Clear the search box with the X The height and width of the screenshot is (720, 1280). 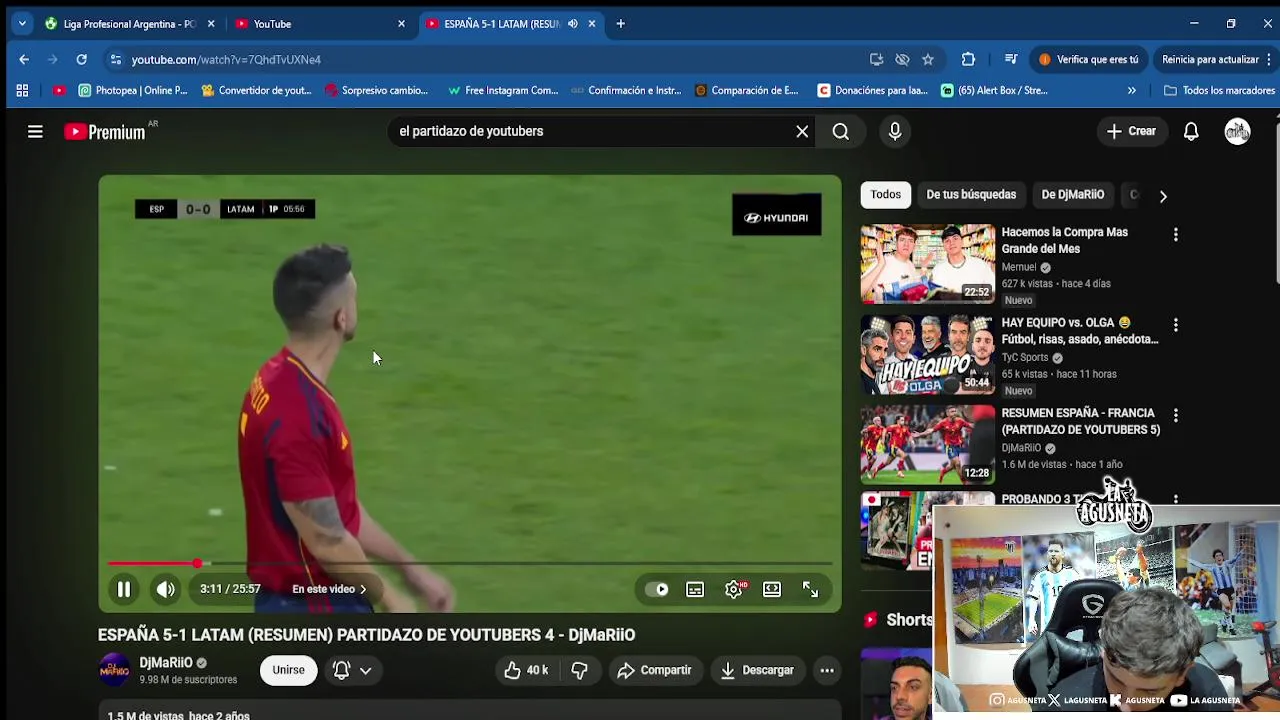(x=802, y=131)
